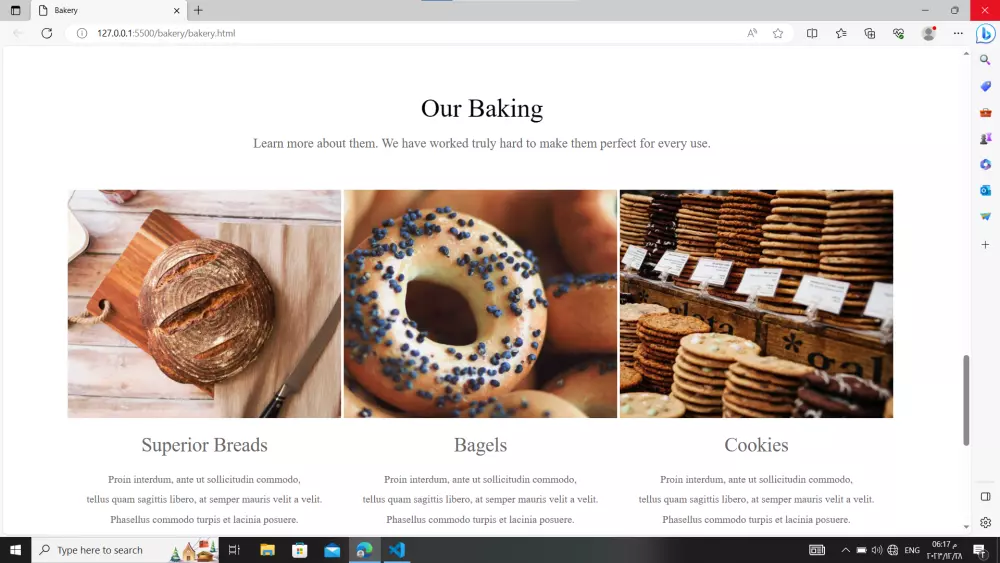Open Microsoft Store from taskbar
This screenshot has height=563, width=1000.
coord(300,550)
